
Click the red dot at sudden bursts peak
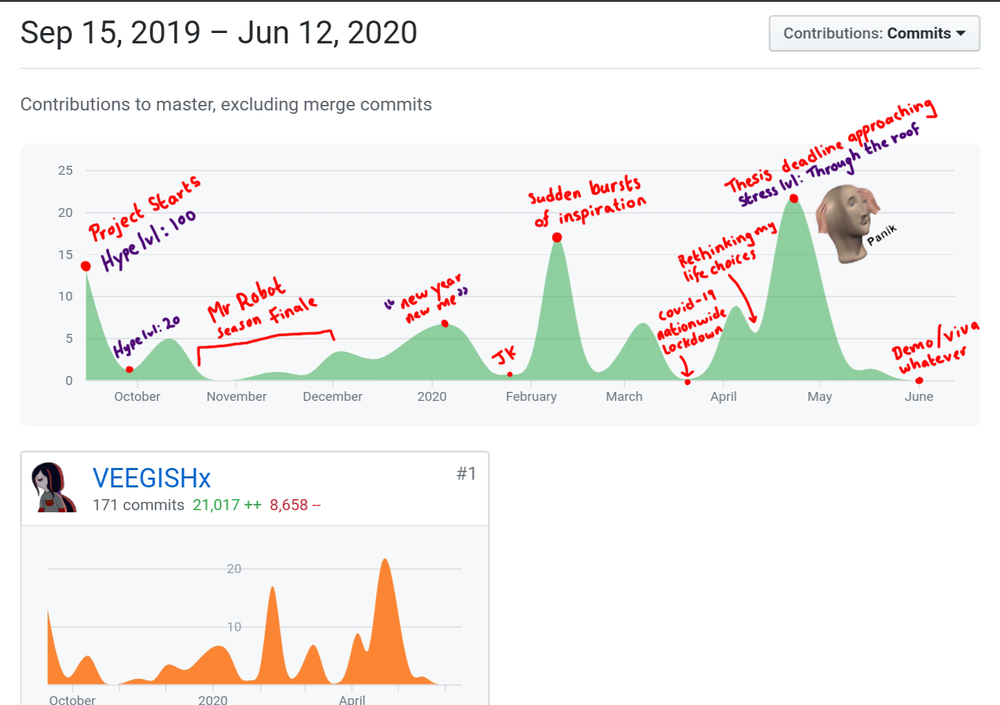pos(556,238)
